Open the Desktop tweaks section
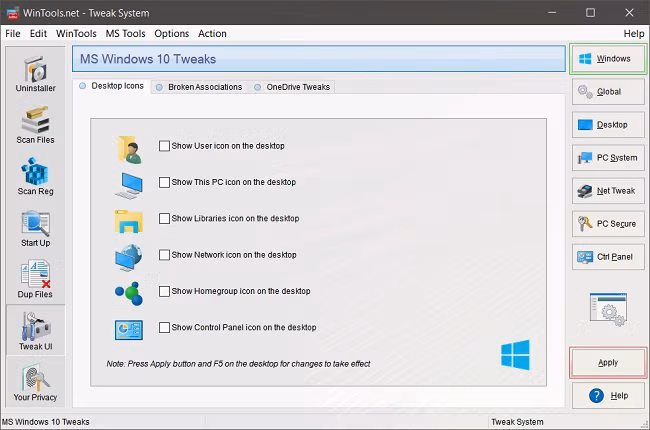 [x=608, y=125]
